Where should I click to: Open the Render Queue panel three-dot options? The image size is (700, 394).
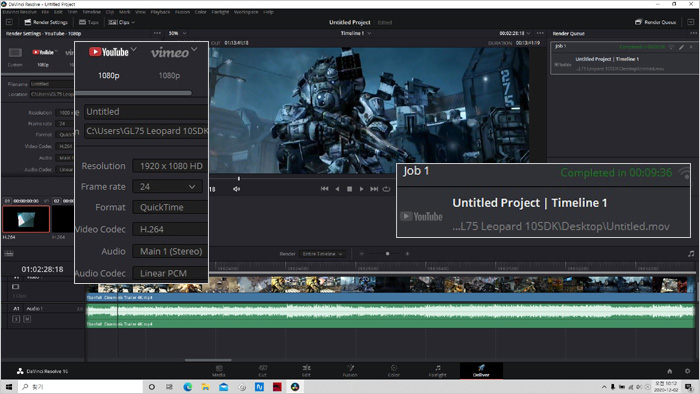tap(693, 33)
